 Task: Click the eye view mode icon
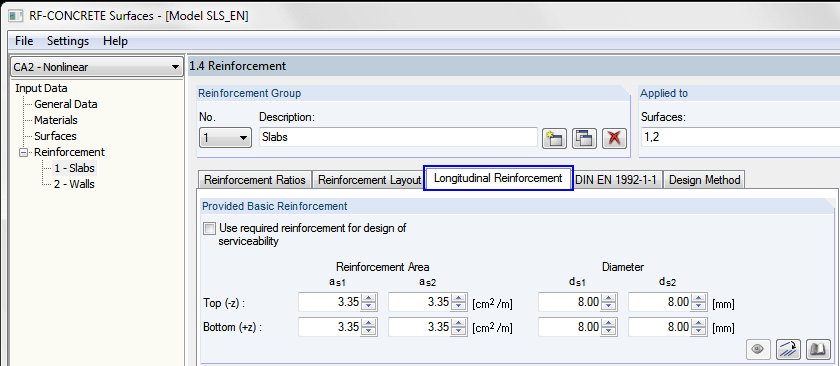click(758, 349)
